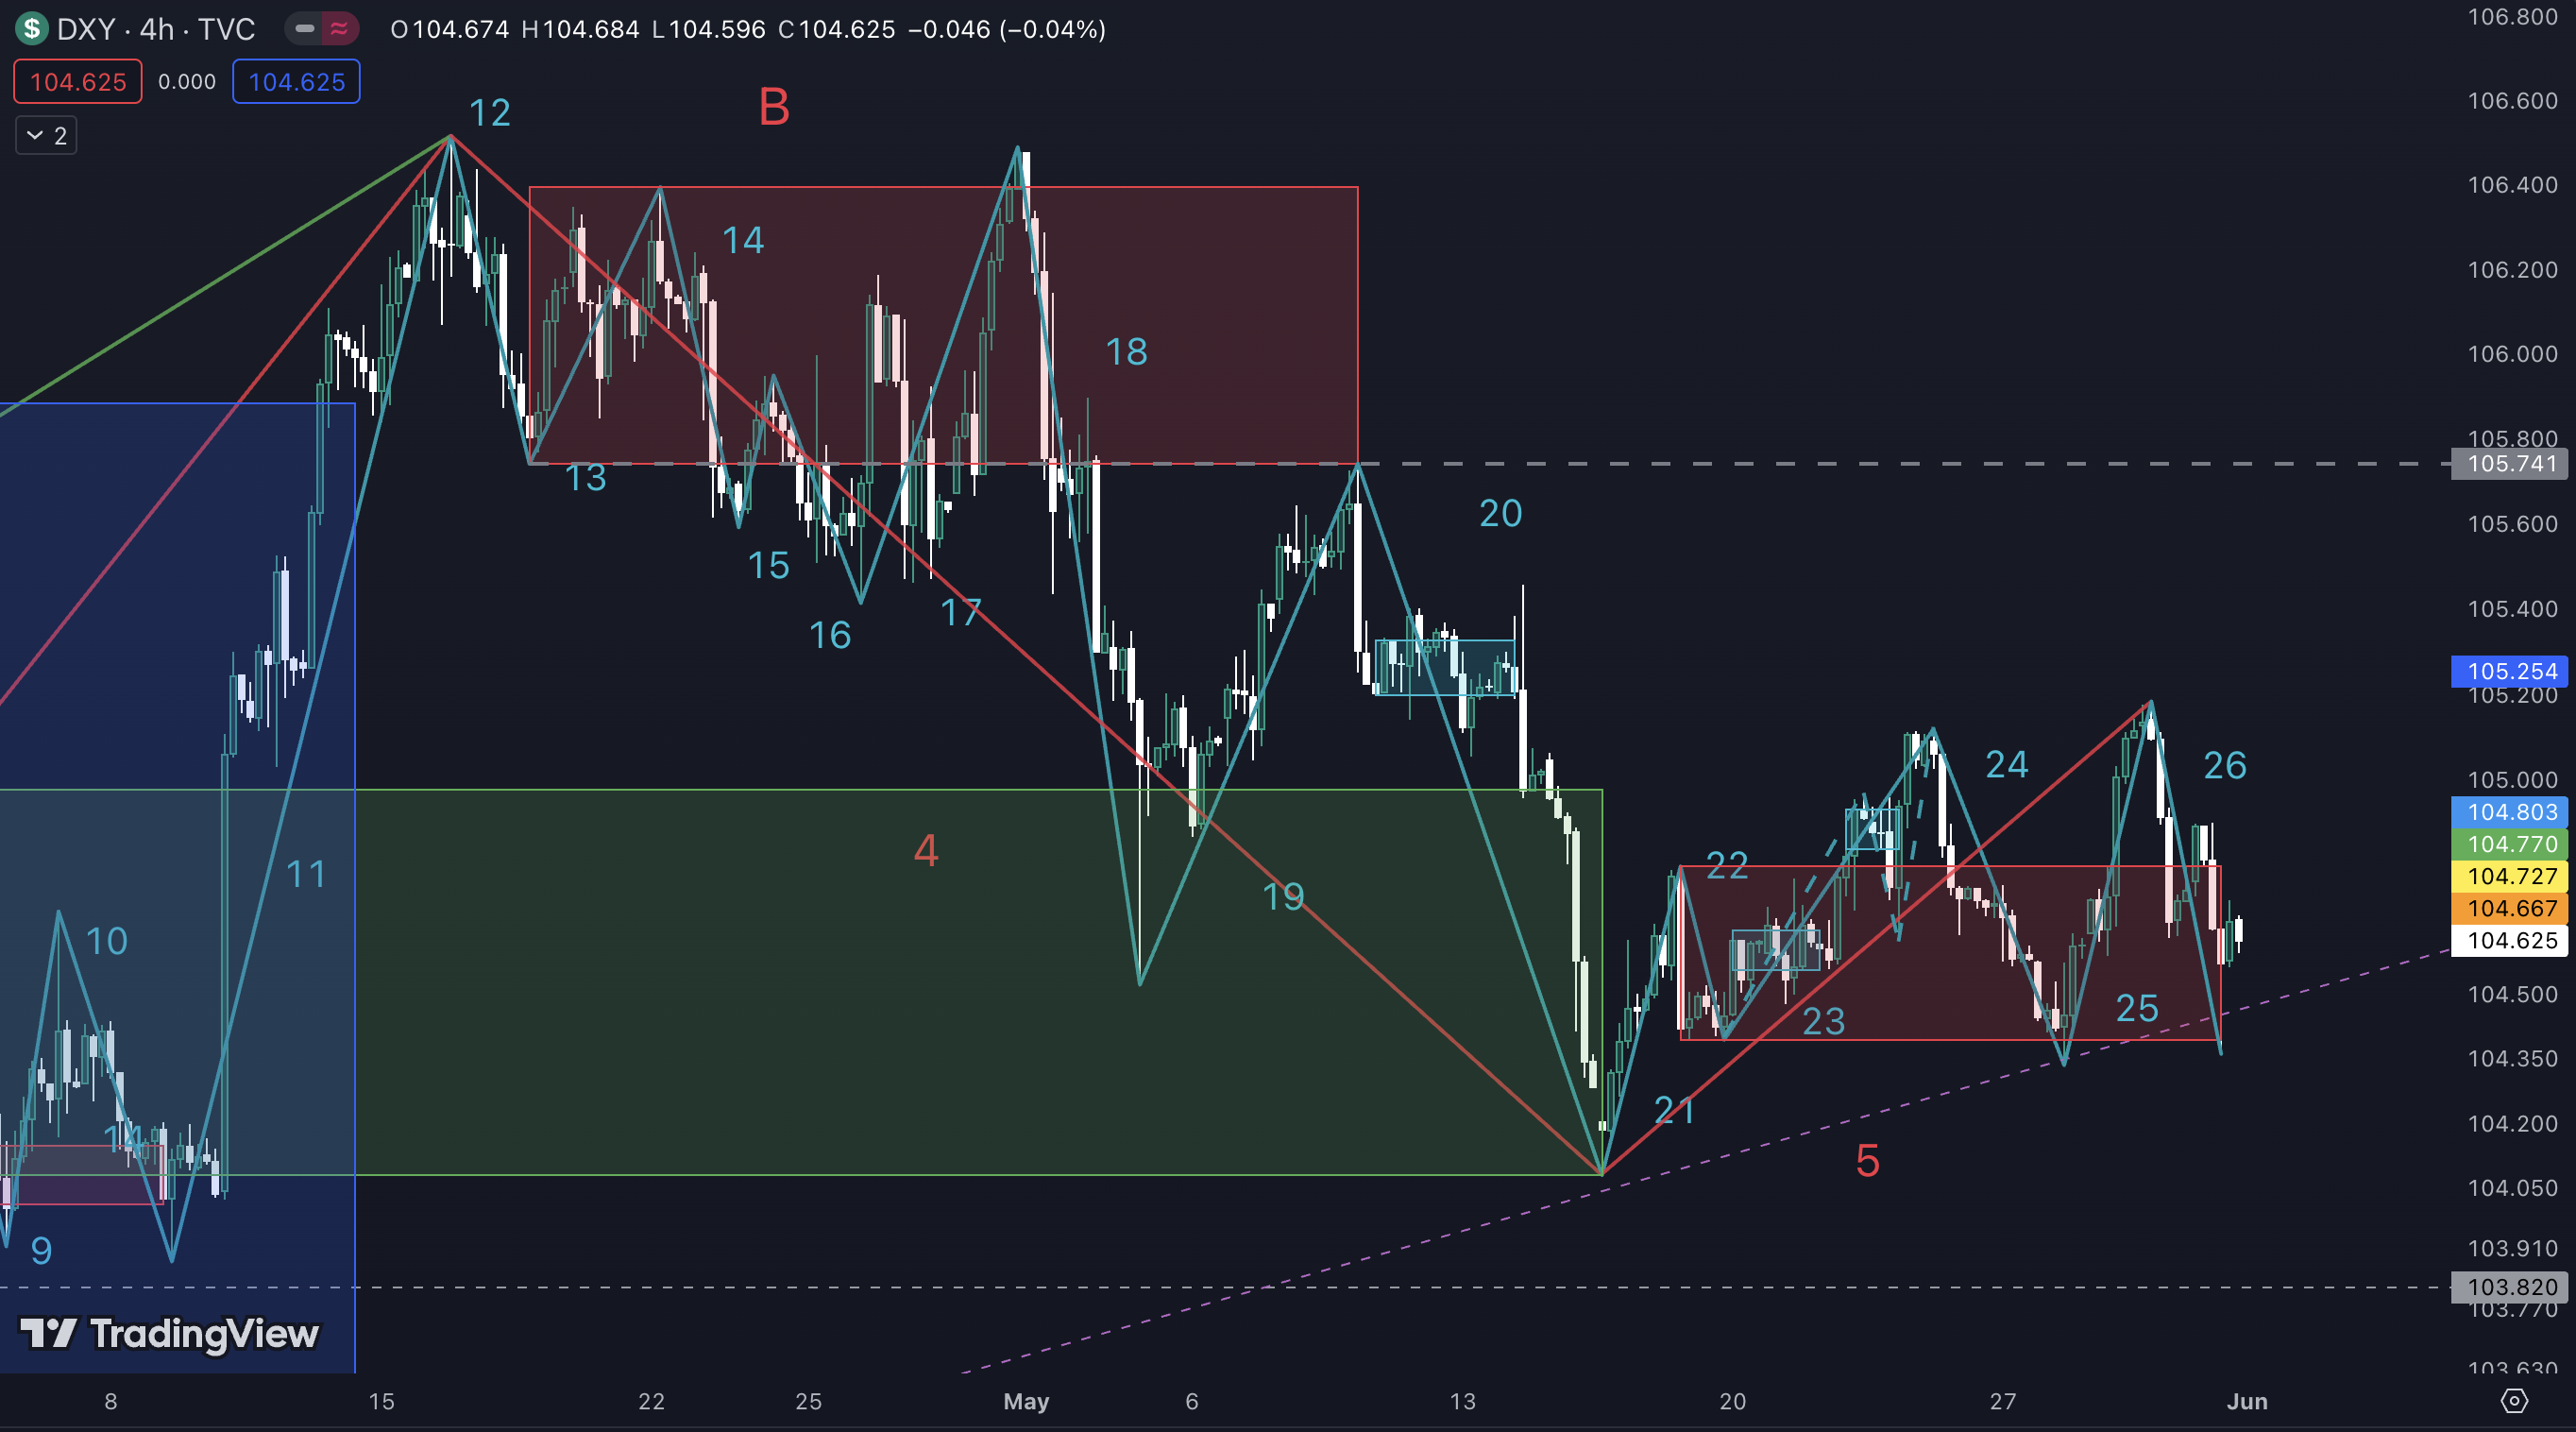Image resolution: width=2576 pixels, height=1432 pixels.
Task: Click the green 104.770 price axis label
Action: coord(2511,844)
